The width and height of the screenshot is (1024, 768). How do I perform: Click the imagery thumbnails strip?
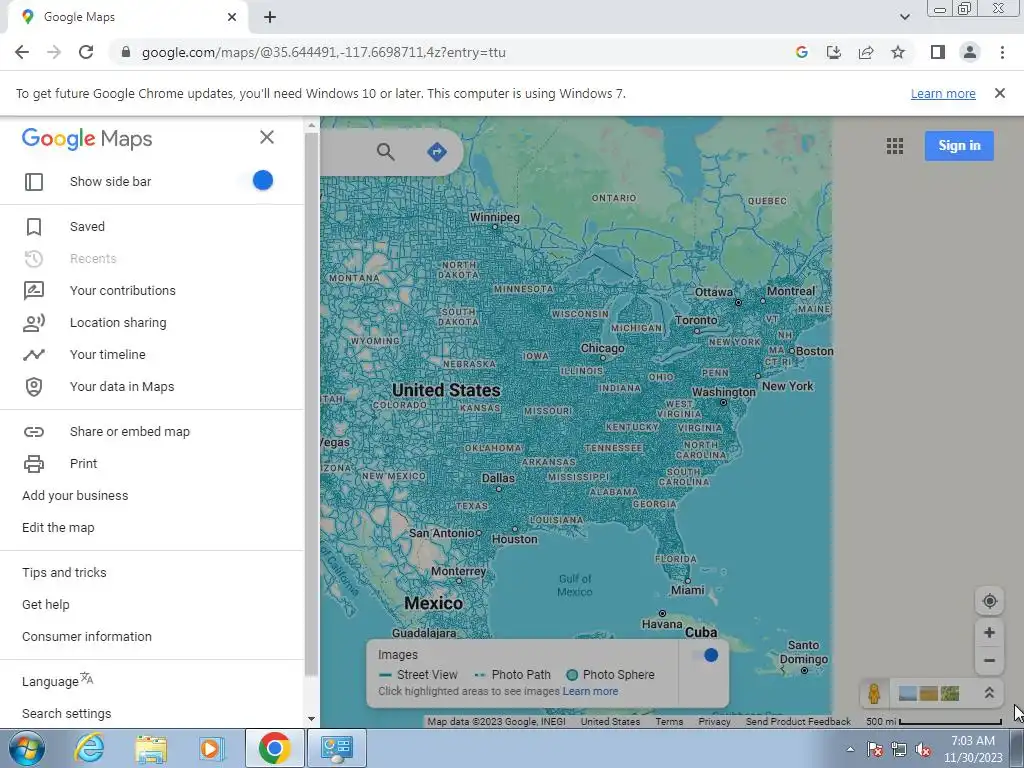tap(929, 693)
